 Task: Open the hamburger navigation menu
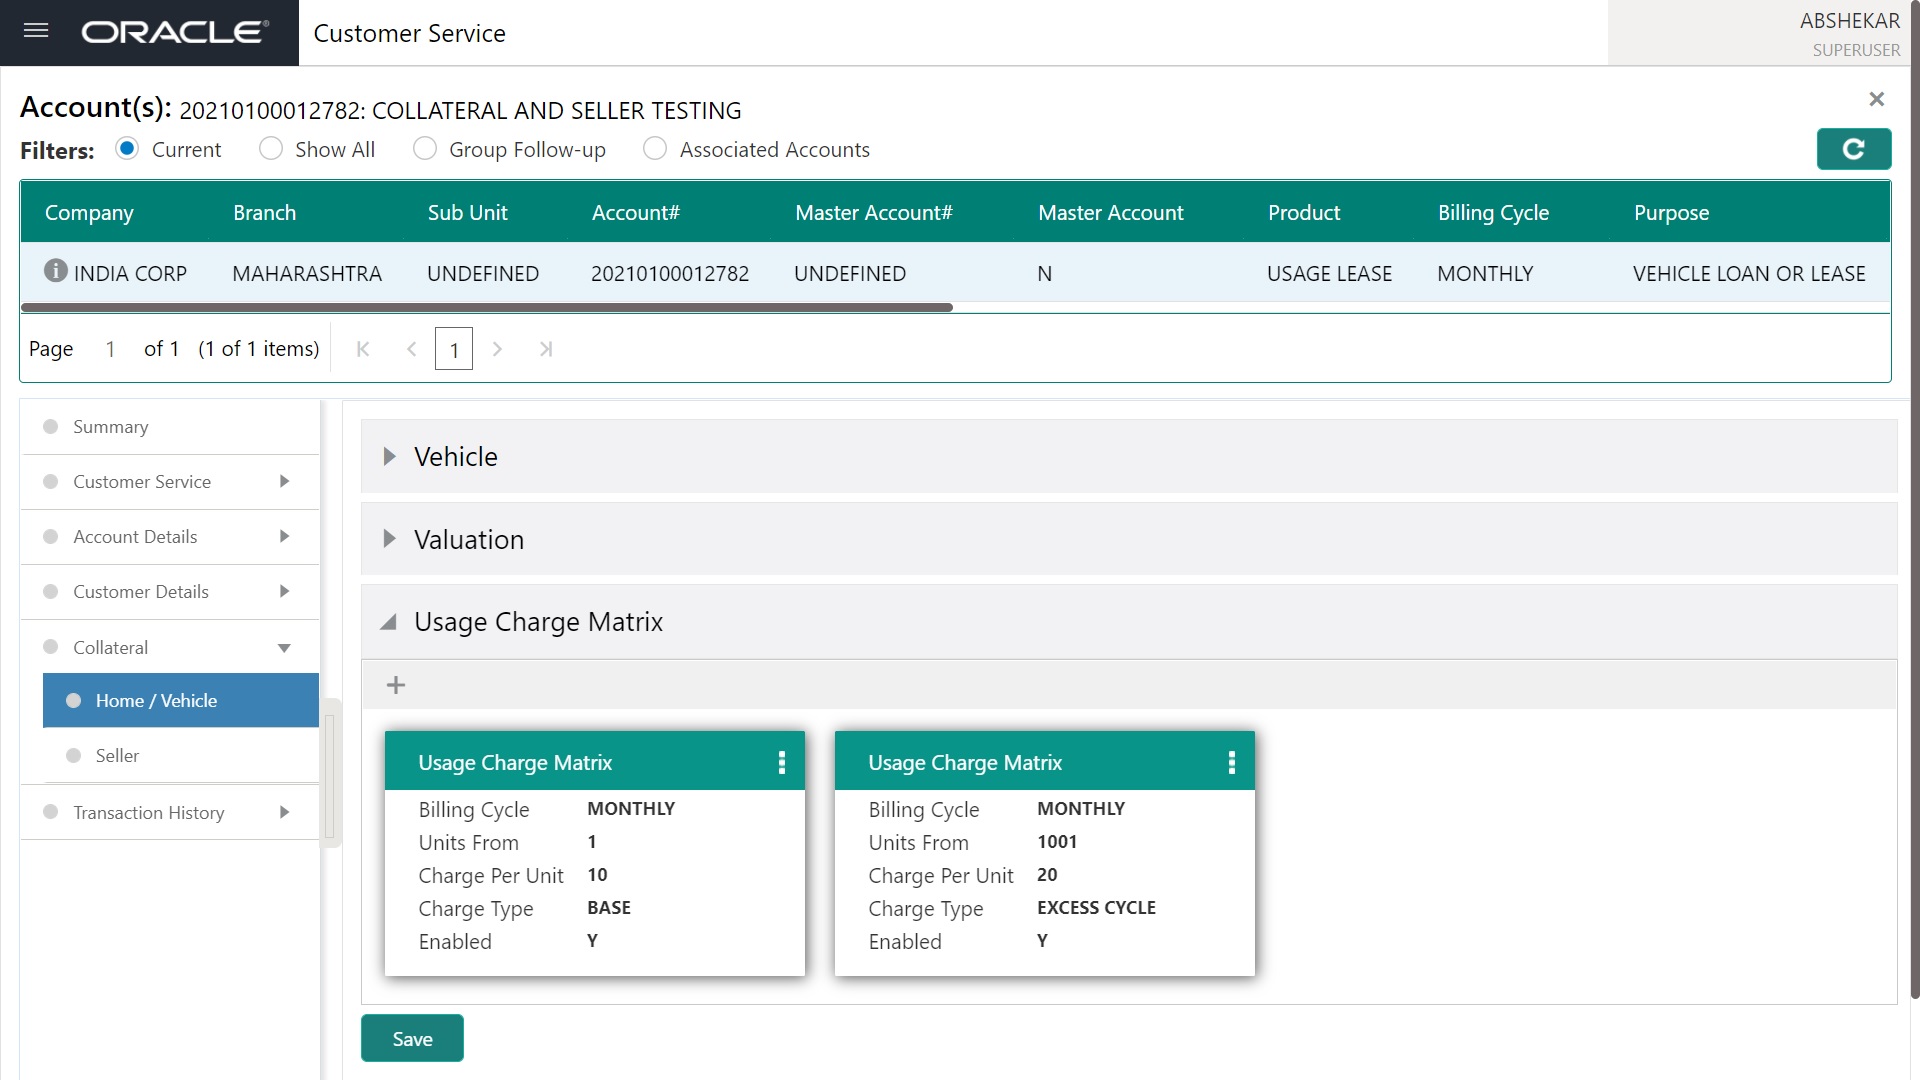click(x=36, y=31)
